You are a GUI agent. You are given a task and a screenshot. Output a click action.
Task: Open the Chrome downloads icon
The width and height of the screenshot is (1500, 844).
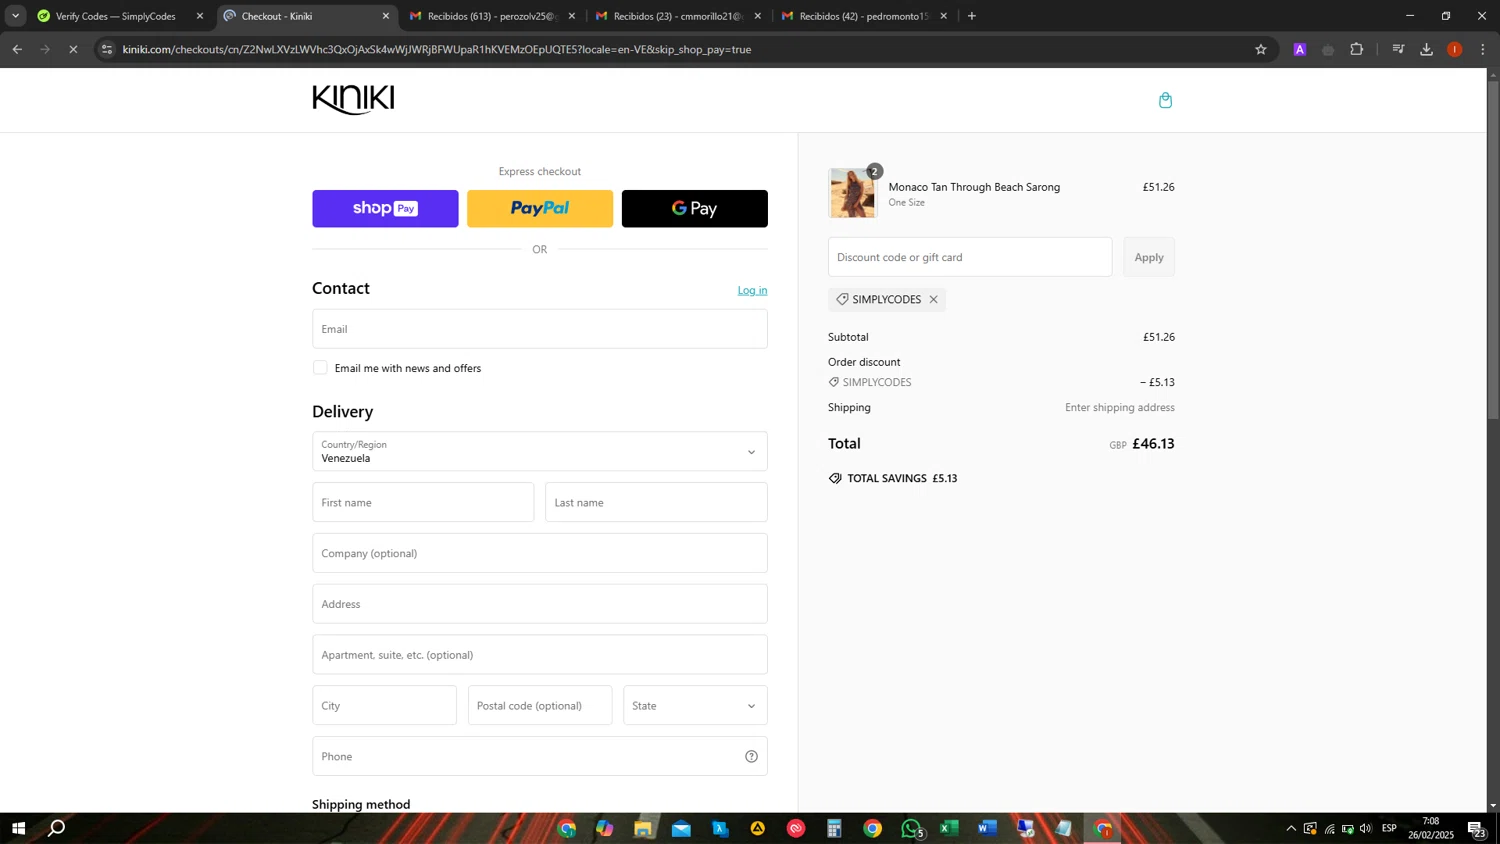[1426, 49]
